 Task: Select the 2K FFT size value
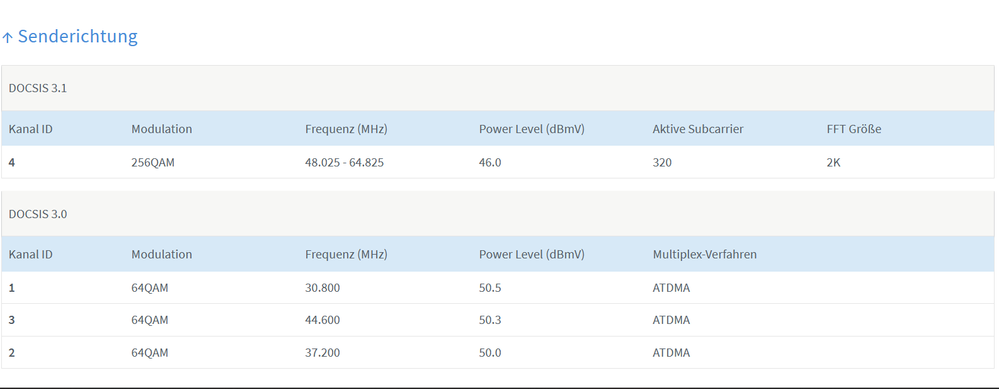834,162
